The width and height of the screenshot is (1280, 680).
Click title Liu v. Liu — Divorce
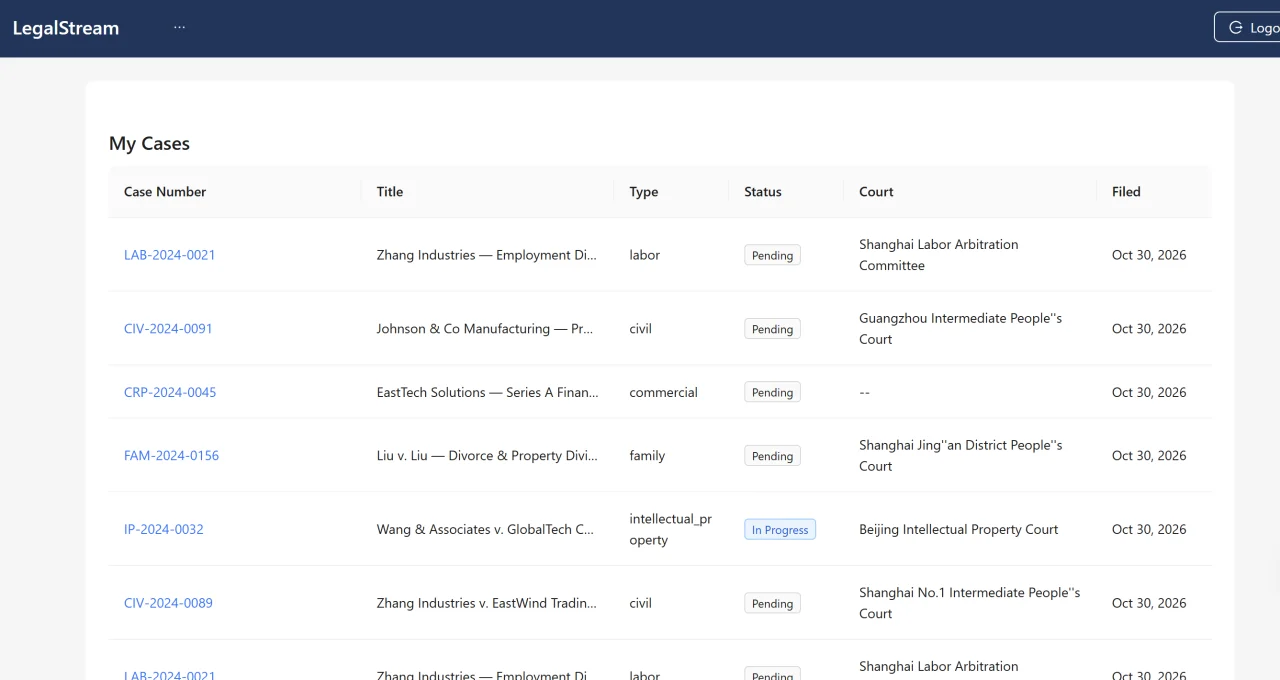487,456
